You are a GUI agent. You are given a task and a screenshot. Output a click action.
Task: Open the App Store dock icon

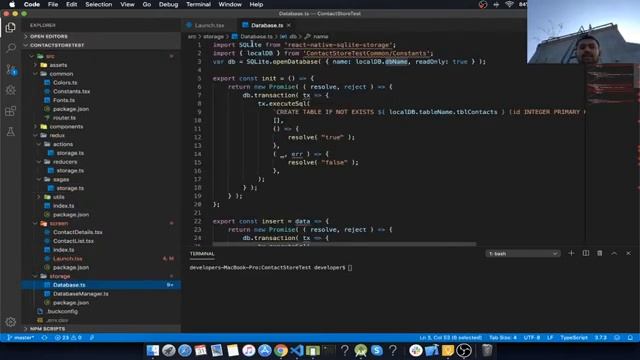coord(264,351)
